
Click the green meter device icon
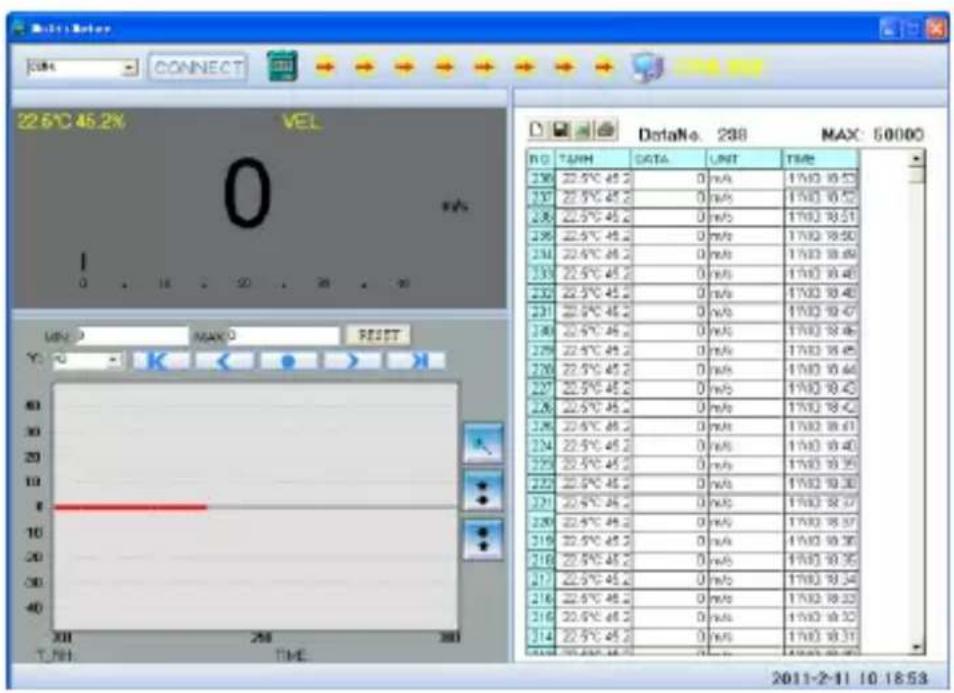pos(282,66)
